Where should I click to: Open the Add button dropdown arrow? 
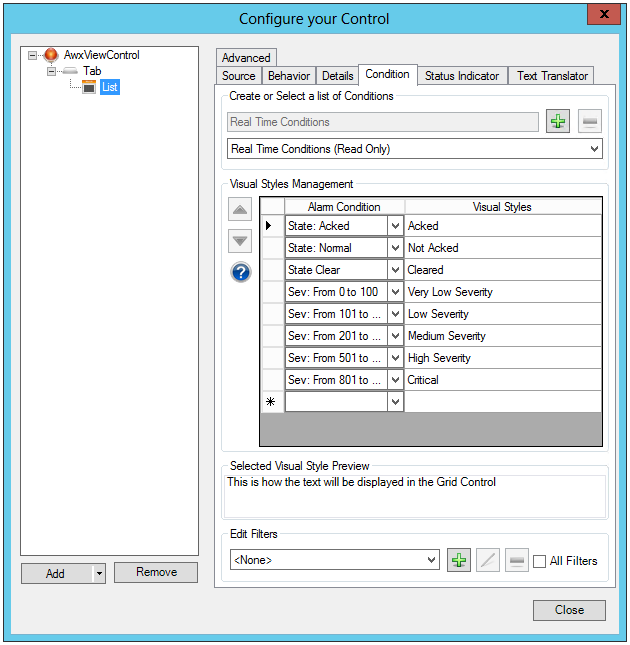98,573
